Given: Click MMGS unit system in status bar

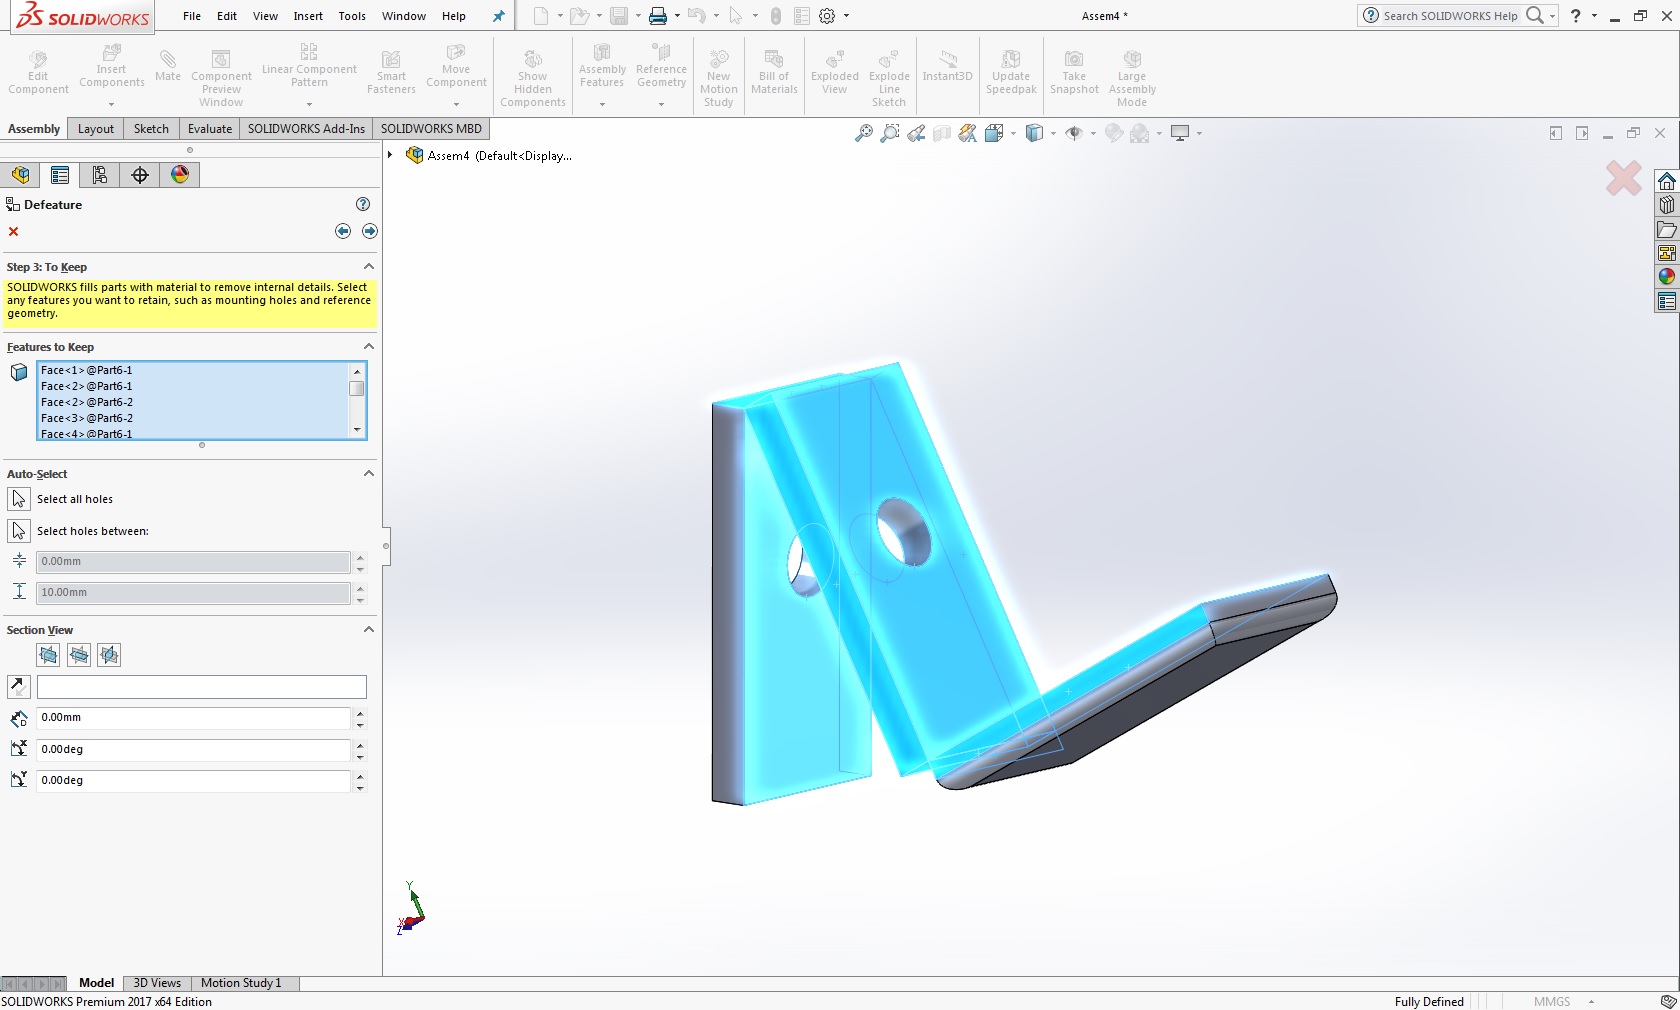Looking at the screenshot, I should [x=1551, y=1001].
